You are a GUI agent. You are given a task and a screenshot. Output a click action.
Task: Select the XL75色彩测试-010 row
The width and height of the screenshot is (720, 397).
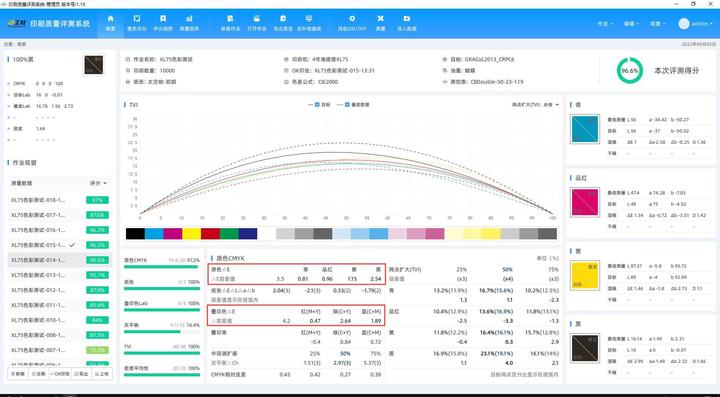(60, 320)
